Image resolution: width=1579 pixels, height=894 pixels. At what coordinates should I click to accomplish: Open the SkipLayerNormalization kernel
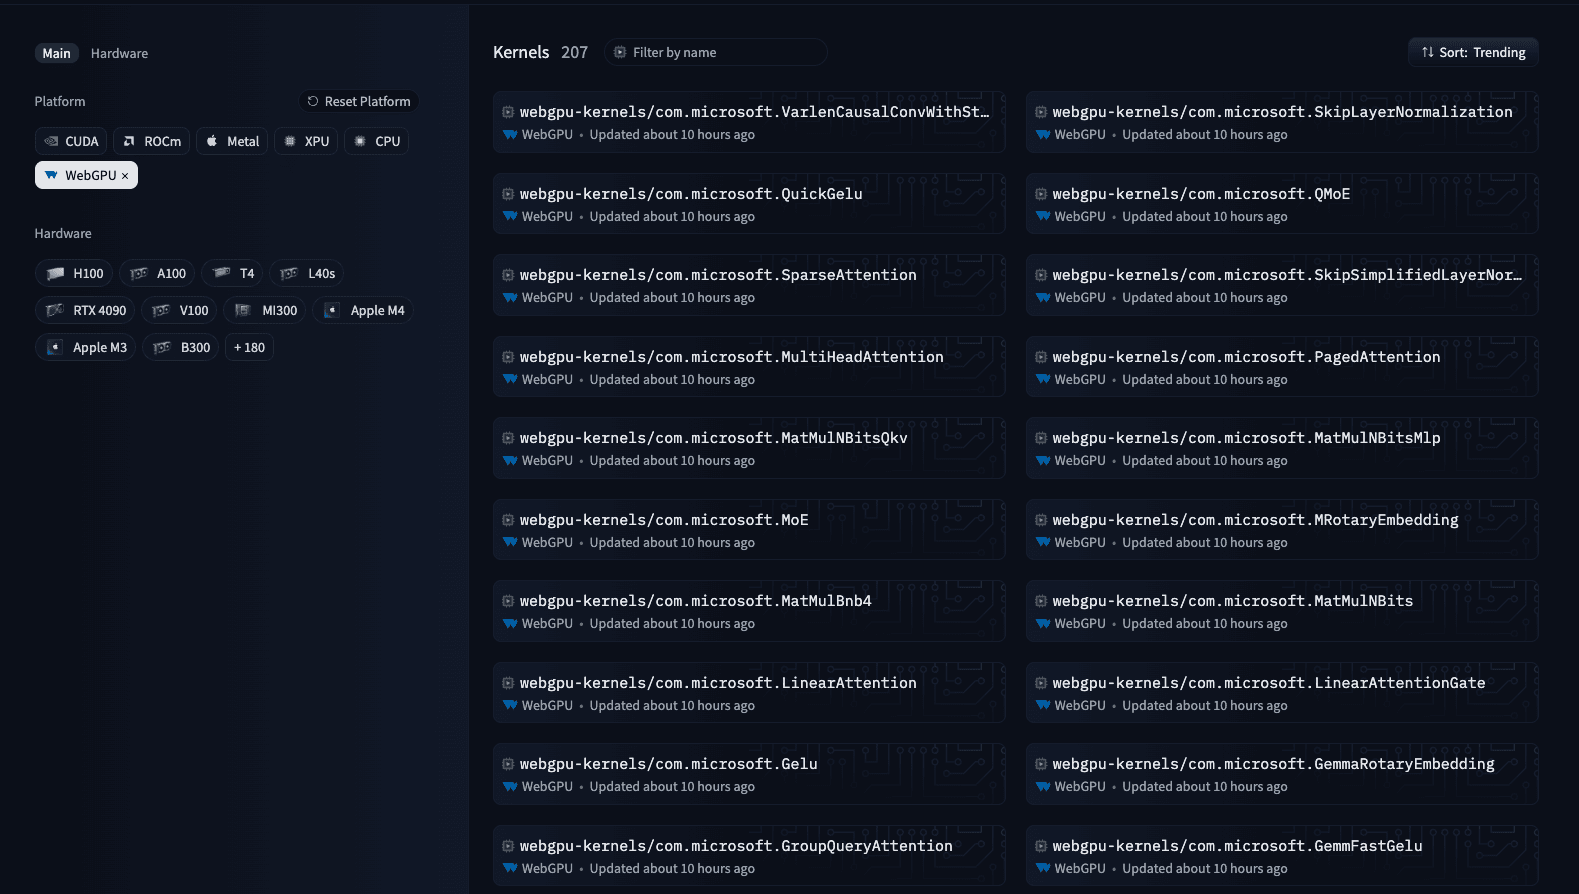tap(1282, 122)
